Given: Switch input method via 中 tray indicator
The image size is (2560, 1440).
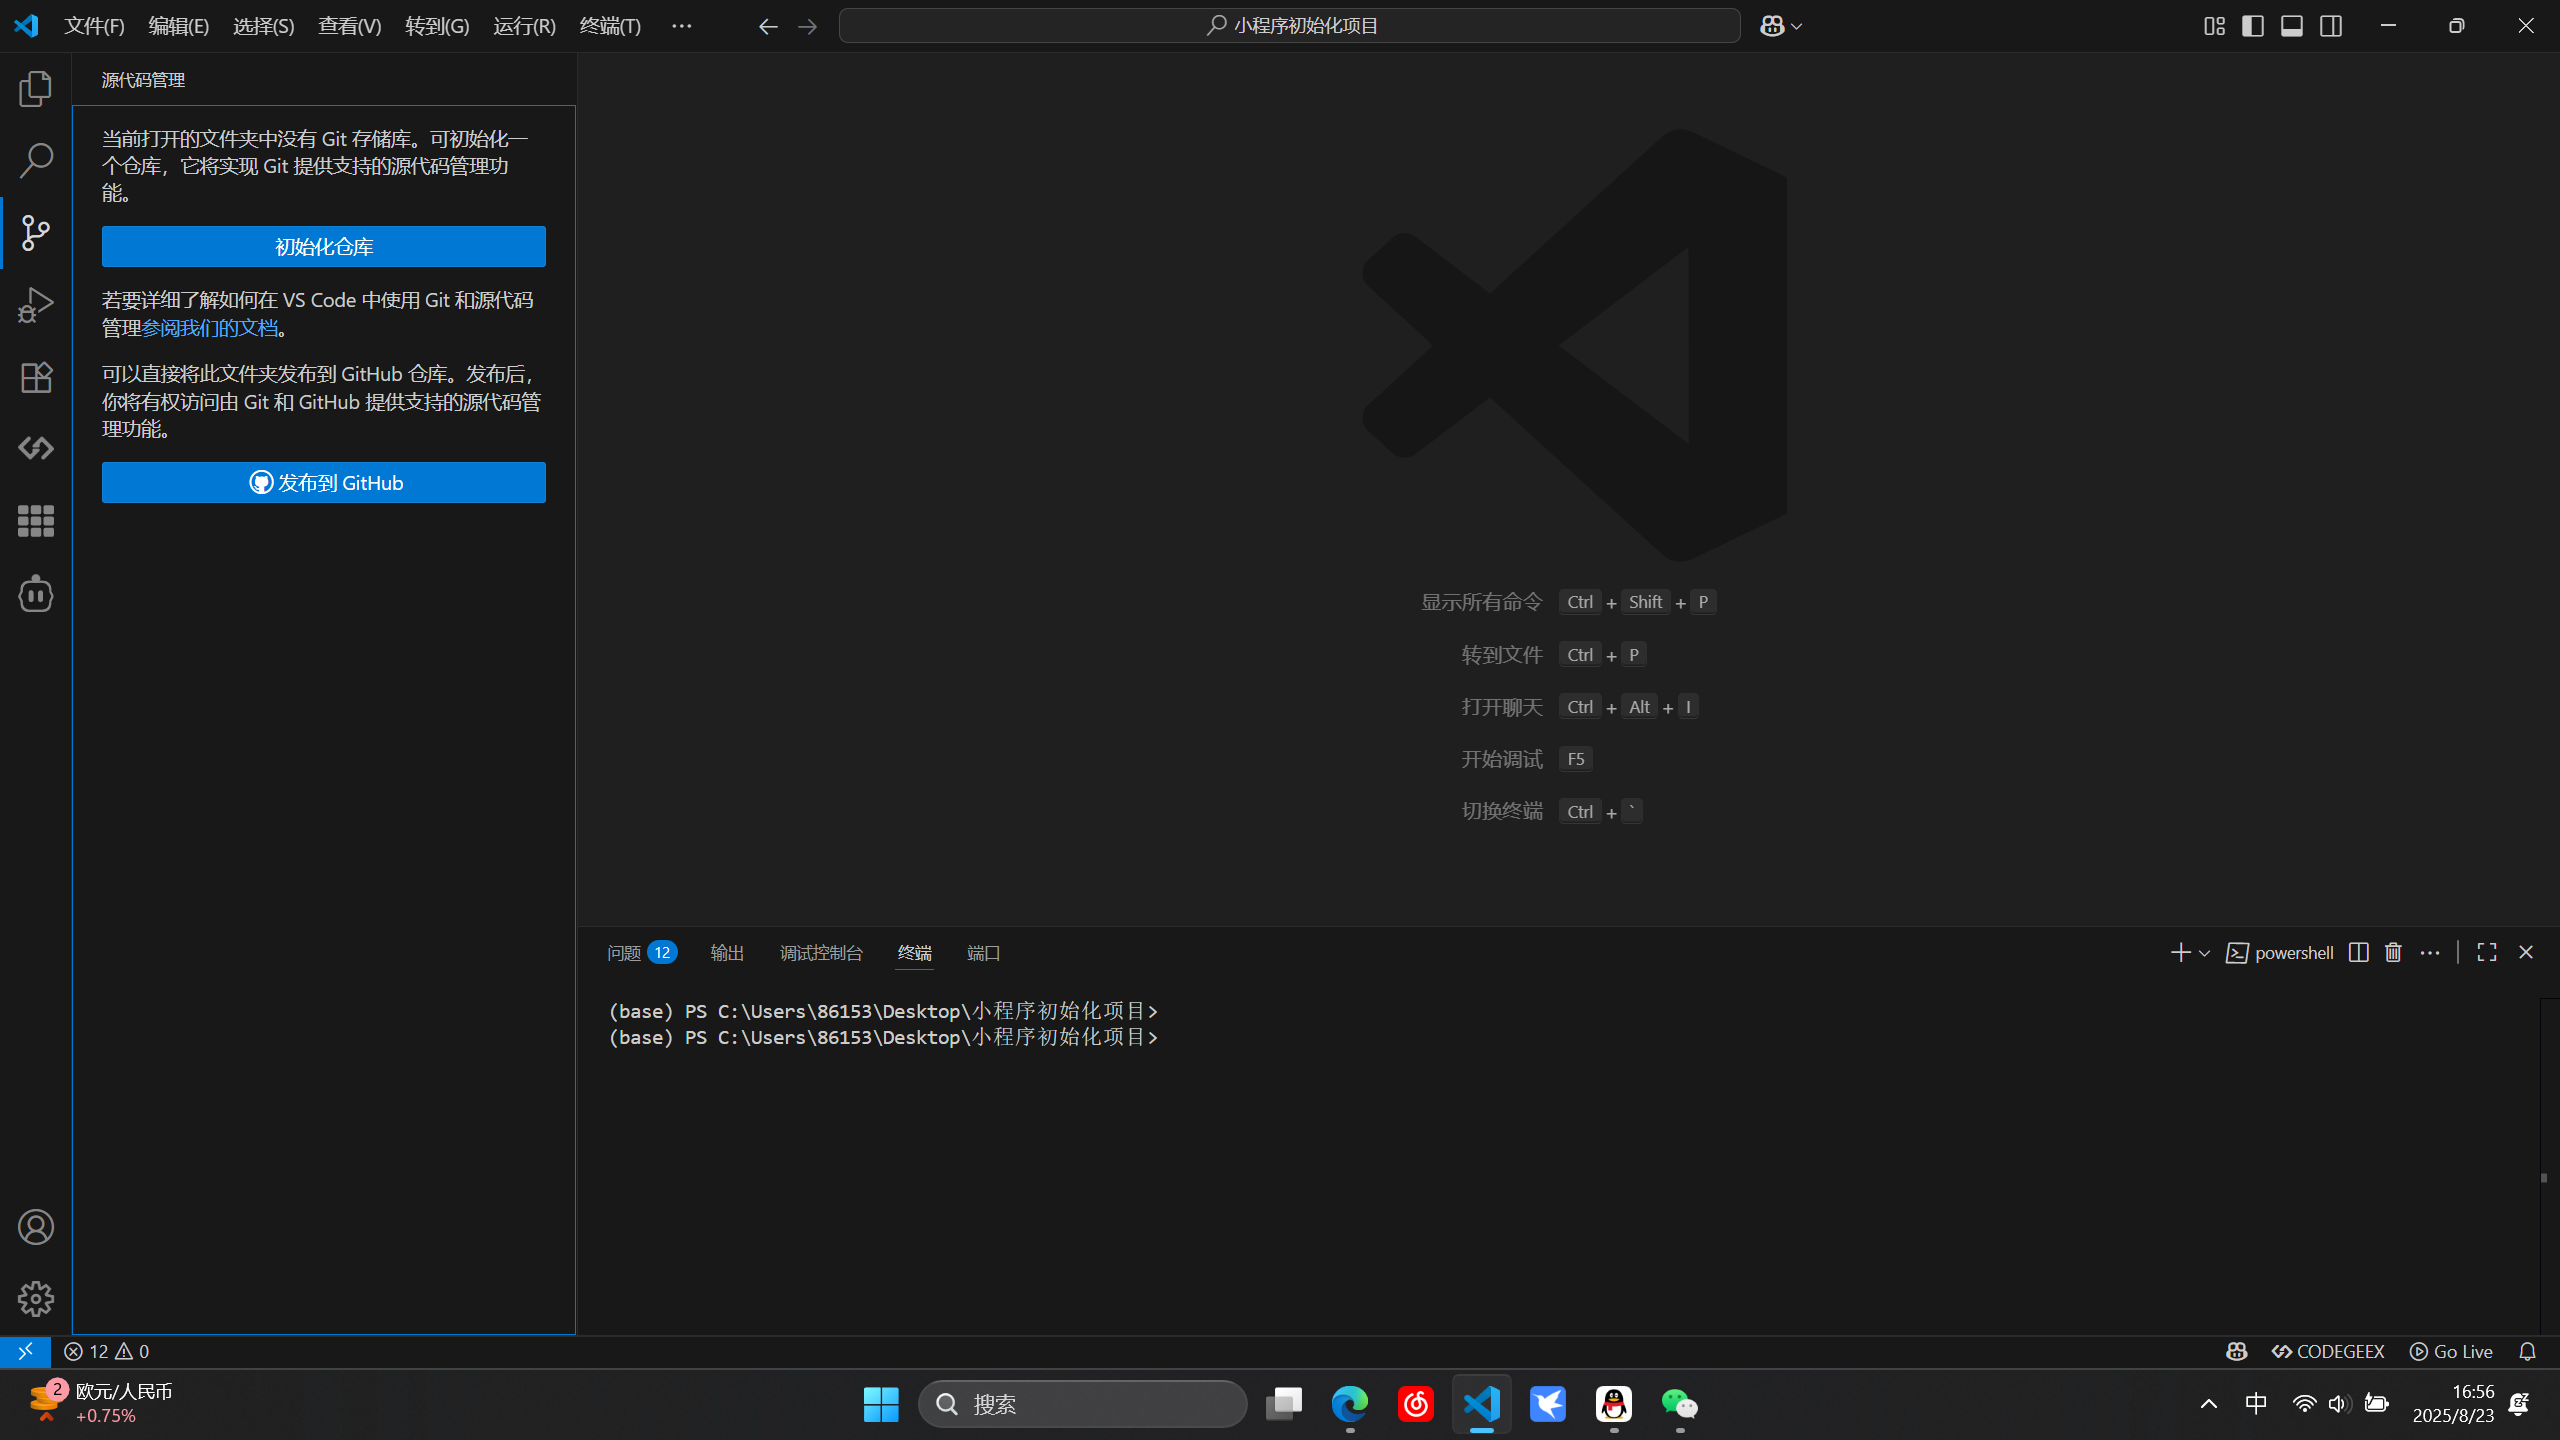Looking at the screenshot, I should click(x=2256, y=1404).
